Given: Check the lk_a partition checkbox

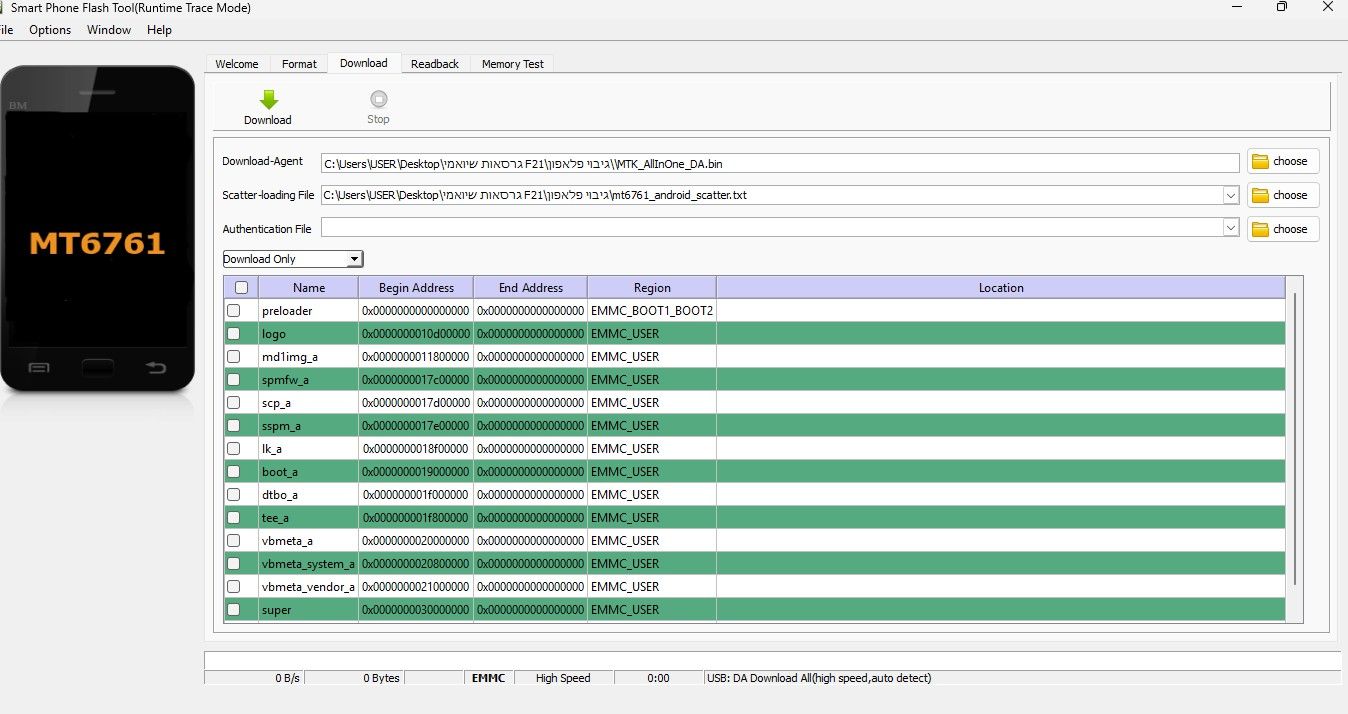Looking at the screenshot, I should point(234,449).
